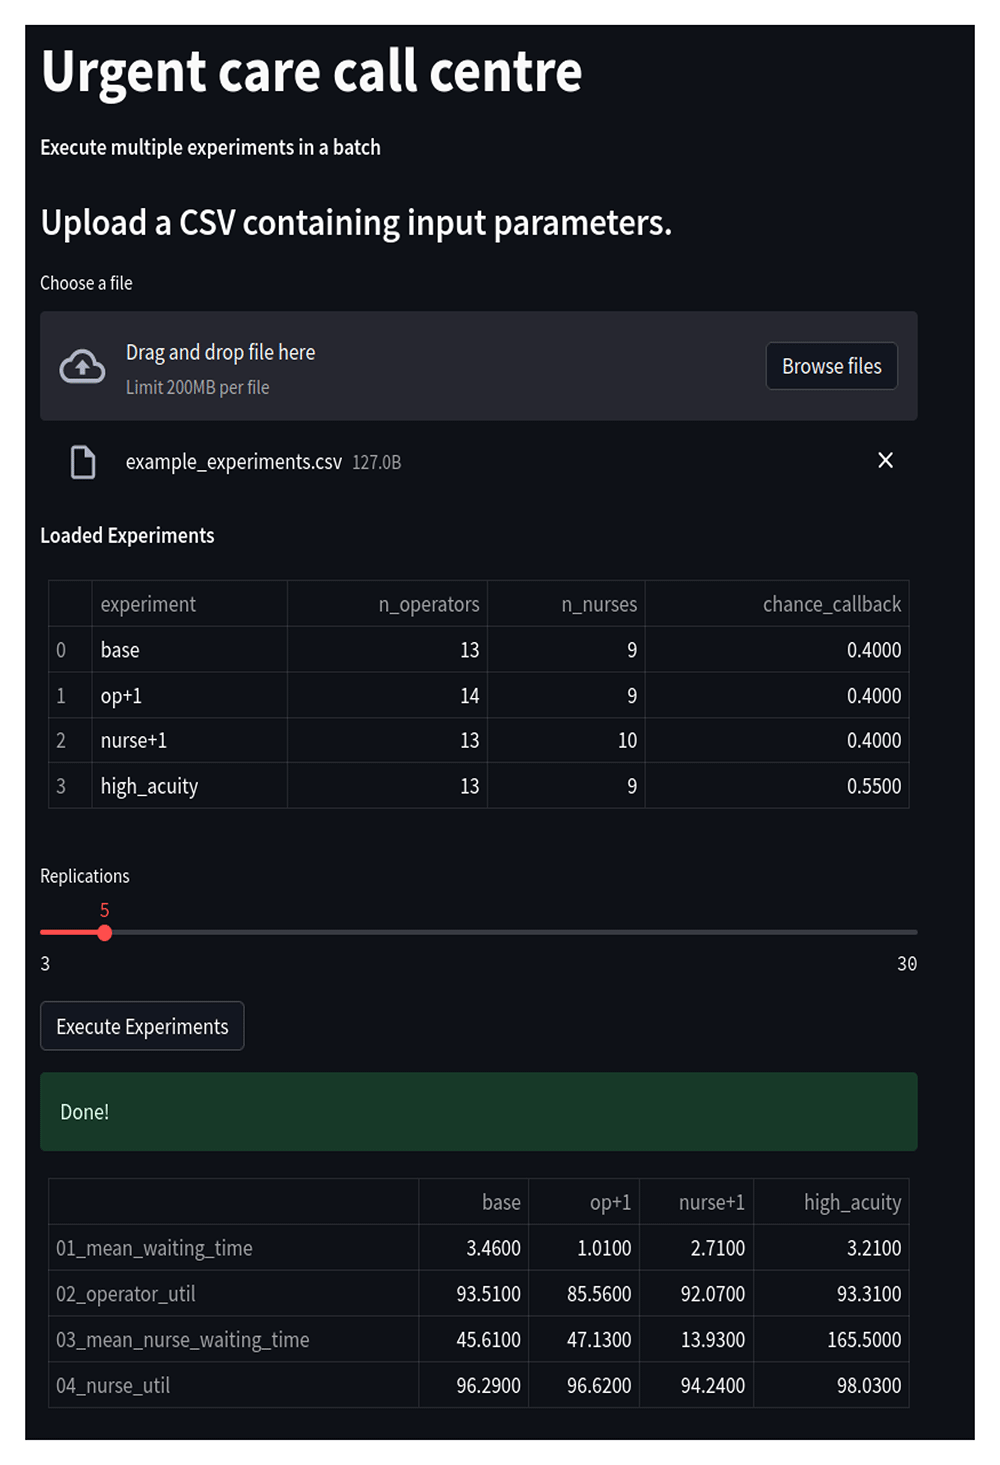Select the 'base' cell in Loaded Experiments

click(x=120, y=650)
